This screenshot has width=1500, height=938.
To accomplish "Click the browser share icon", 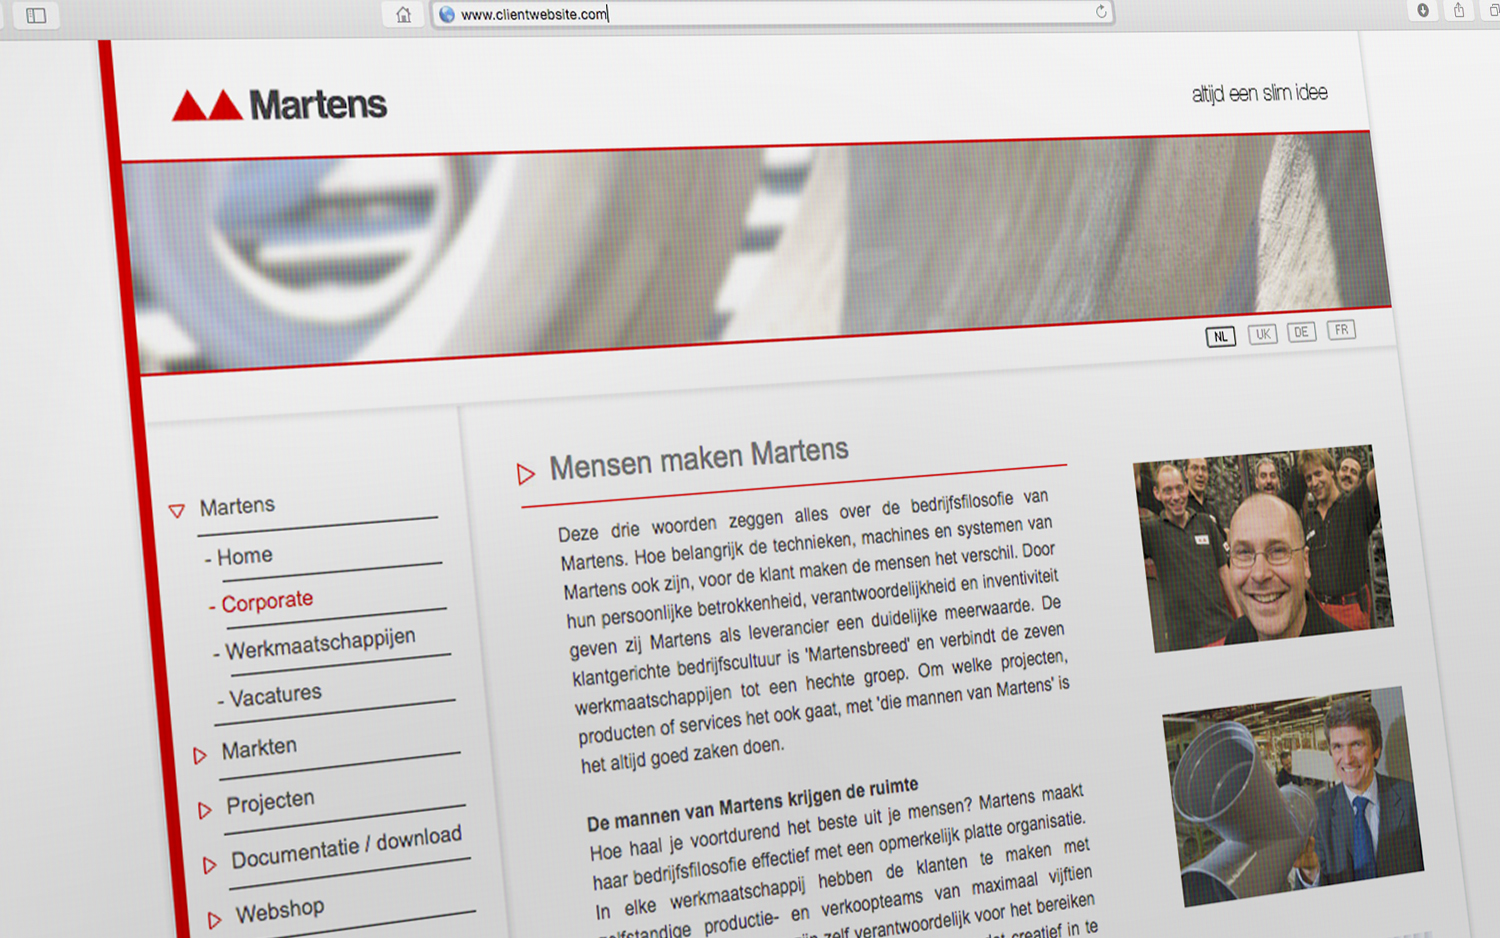I will pyautogui.click(x=1459, y=10).
